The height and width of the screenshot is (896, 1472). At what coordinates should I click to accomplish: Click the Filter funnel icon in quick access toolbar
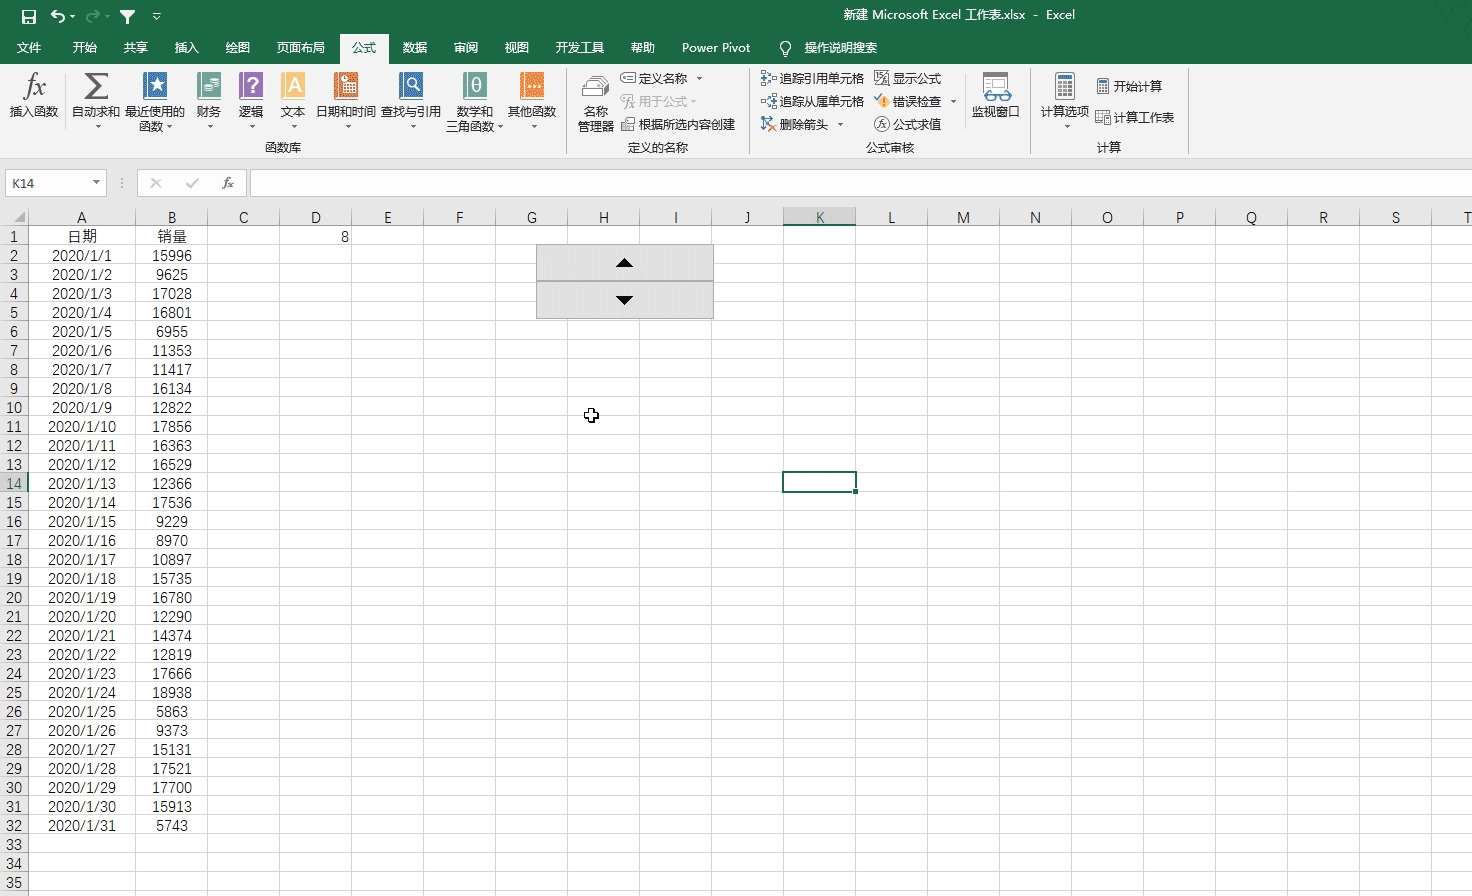point(128,16)
